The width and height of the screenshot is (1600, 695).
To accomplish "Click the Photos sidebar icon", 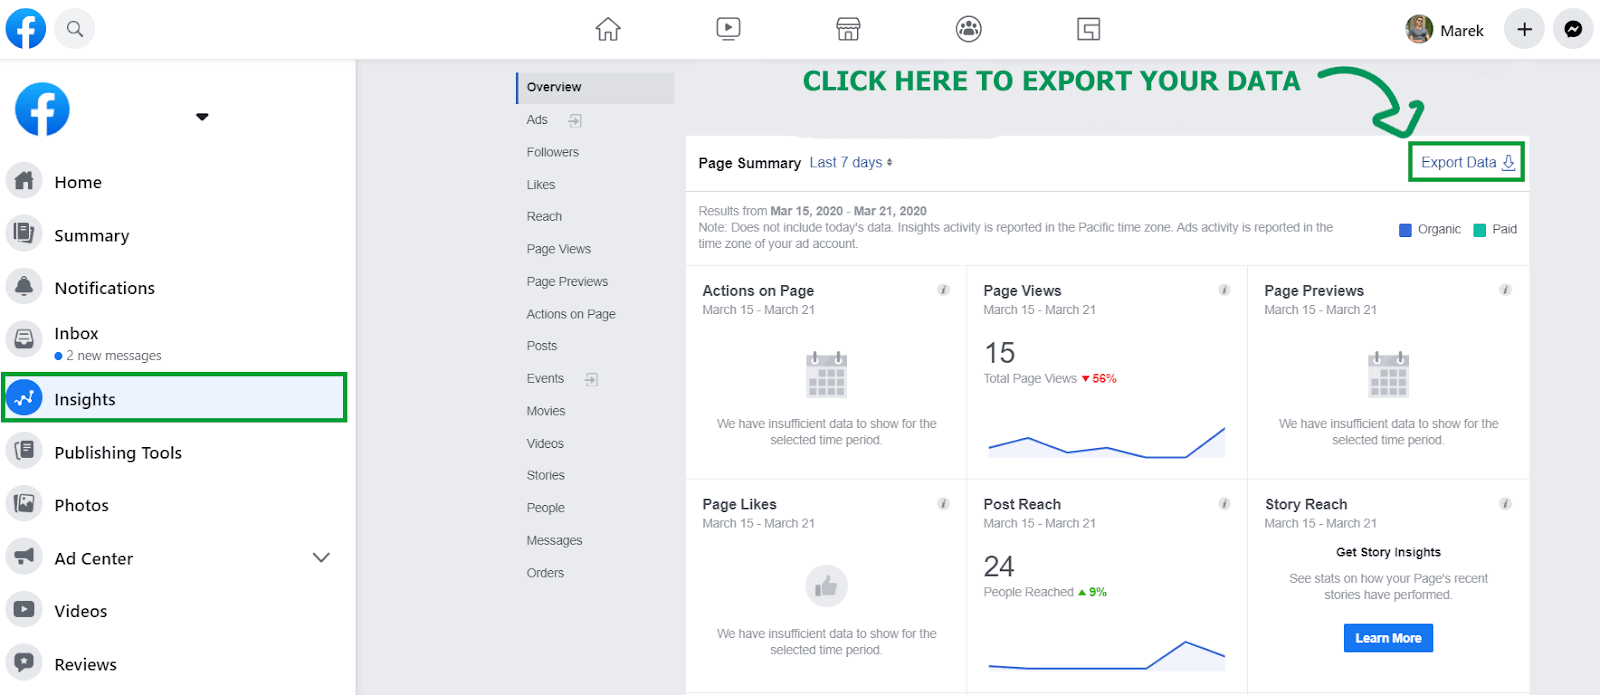I will coord(24,504).
